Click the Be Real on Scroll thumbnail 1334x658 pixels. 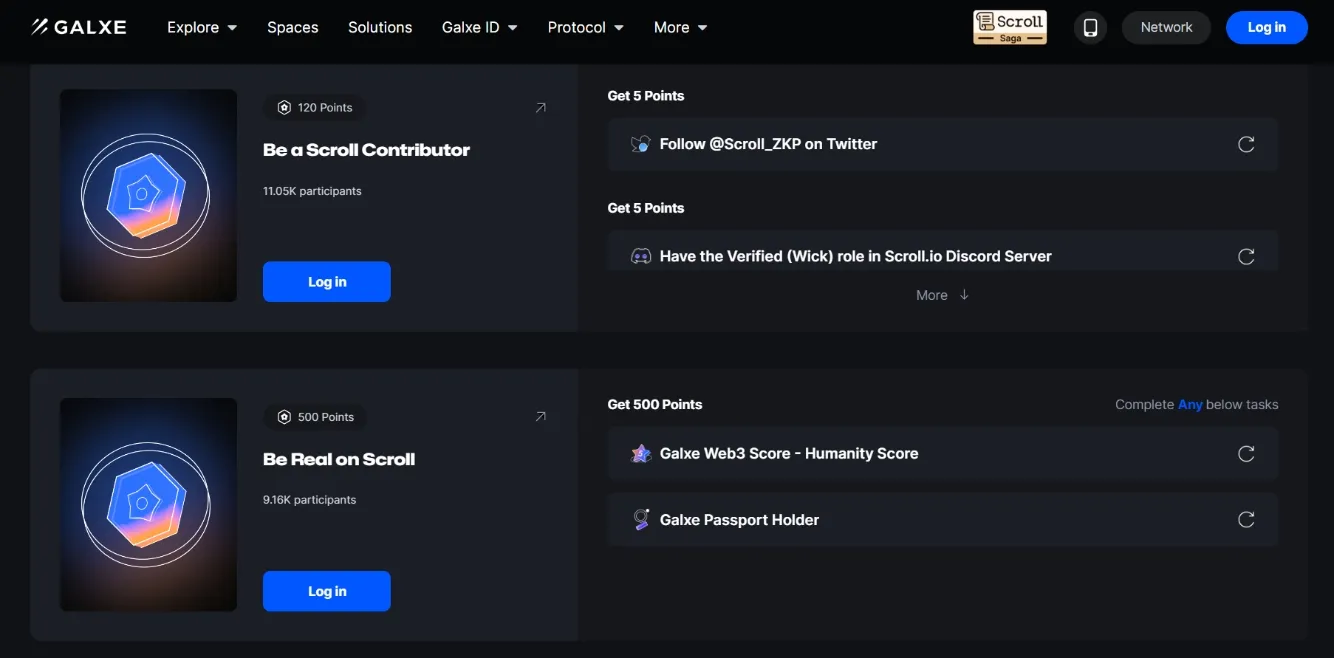pos(148,505)
